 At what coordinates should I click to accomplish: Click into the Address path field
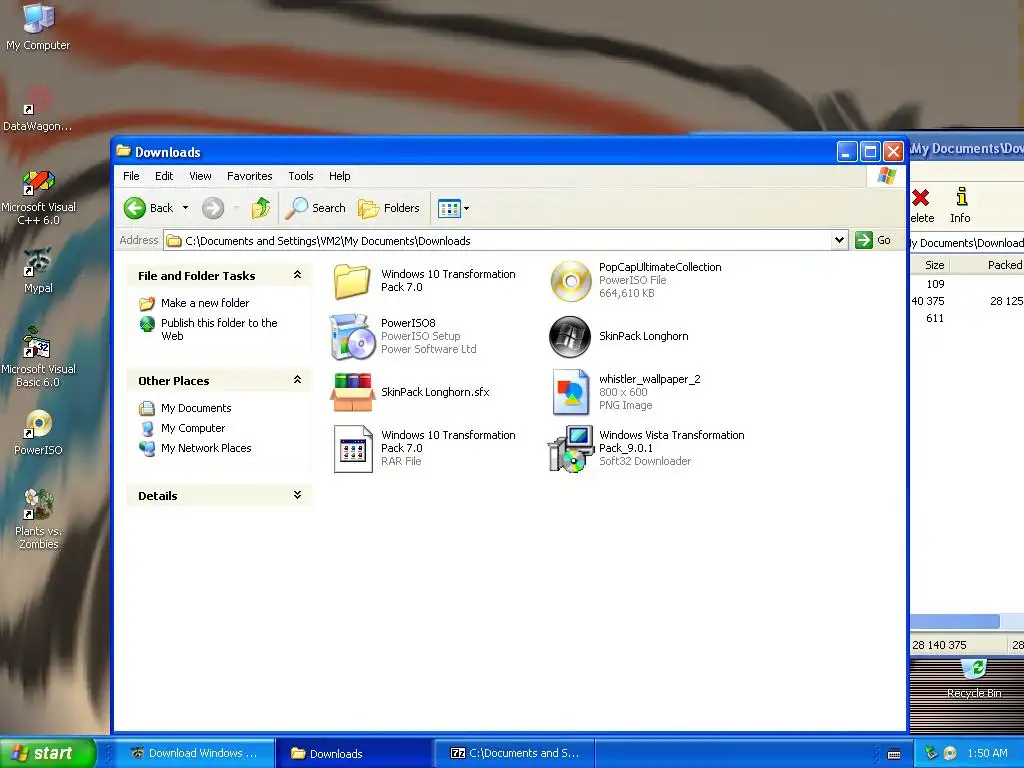click(498, 240)
